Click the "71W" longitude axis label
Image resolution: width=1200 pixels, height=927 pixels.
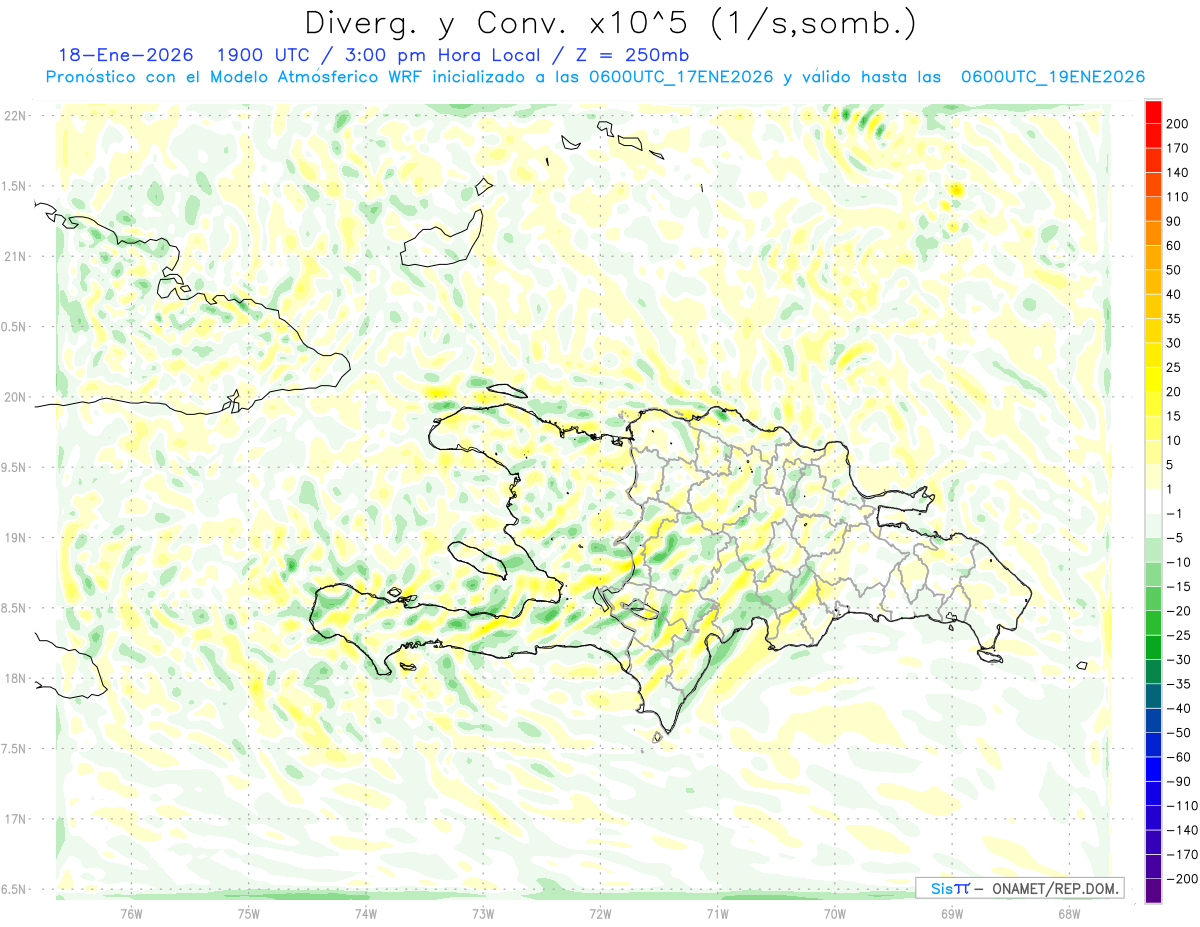(x=717, y=912)
